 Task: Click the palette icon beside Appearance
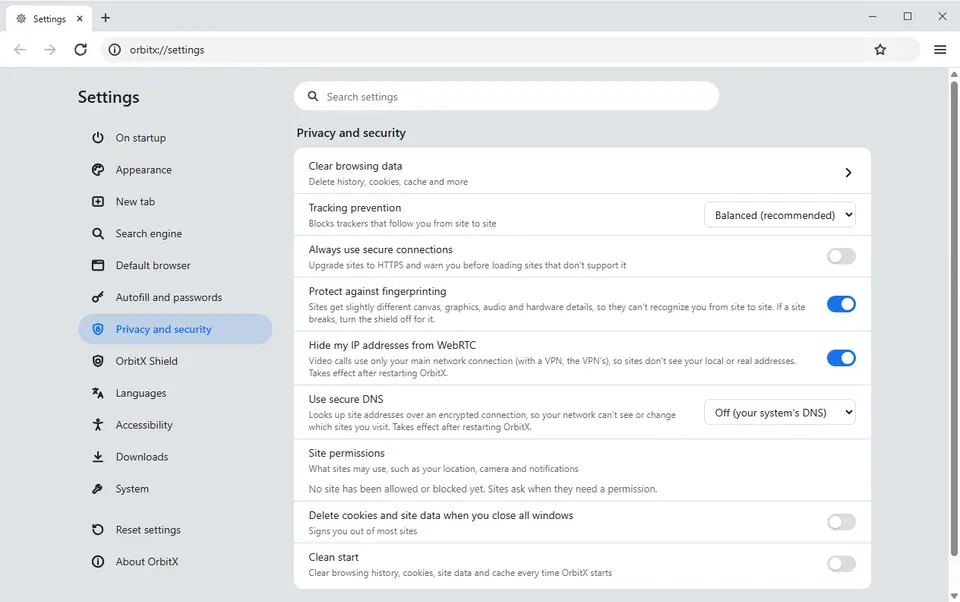click(x=98, y=170)
